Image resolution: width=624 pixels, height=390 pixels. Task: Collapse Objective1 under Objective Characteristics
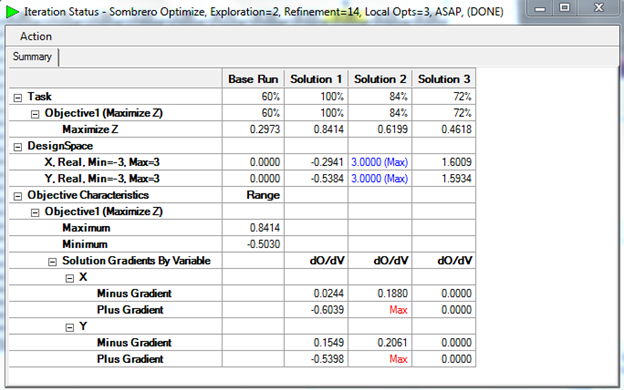click(x=35, y=213)
